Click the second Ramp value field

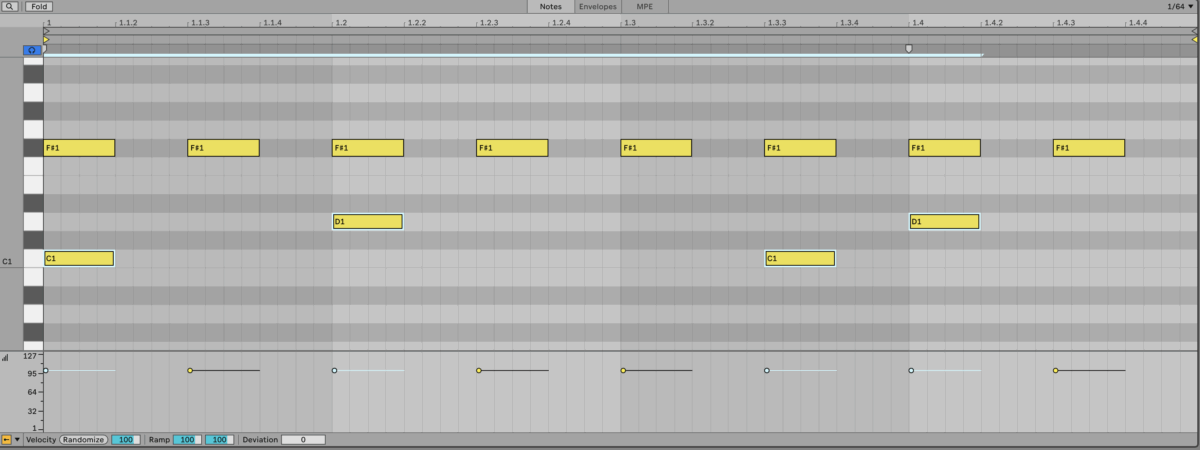click(219, 439)
